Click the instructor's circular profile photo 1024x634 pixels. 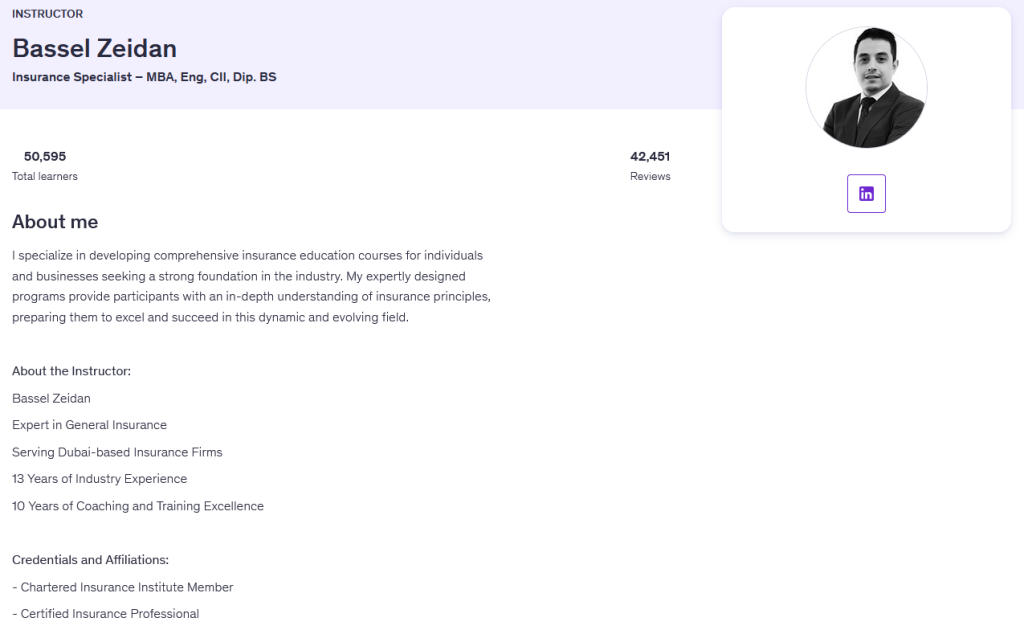pyautogui.click(x=866, y=88)
